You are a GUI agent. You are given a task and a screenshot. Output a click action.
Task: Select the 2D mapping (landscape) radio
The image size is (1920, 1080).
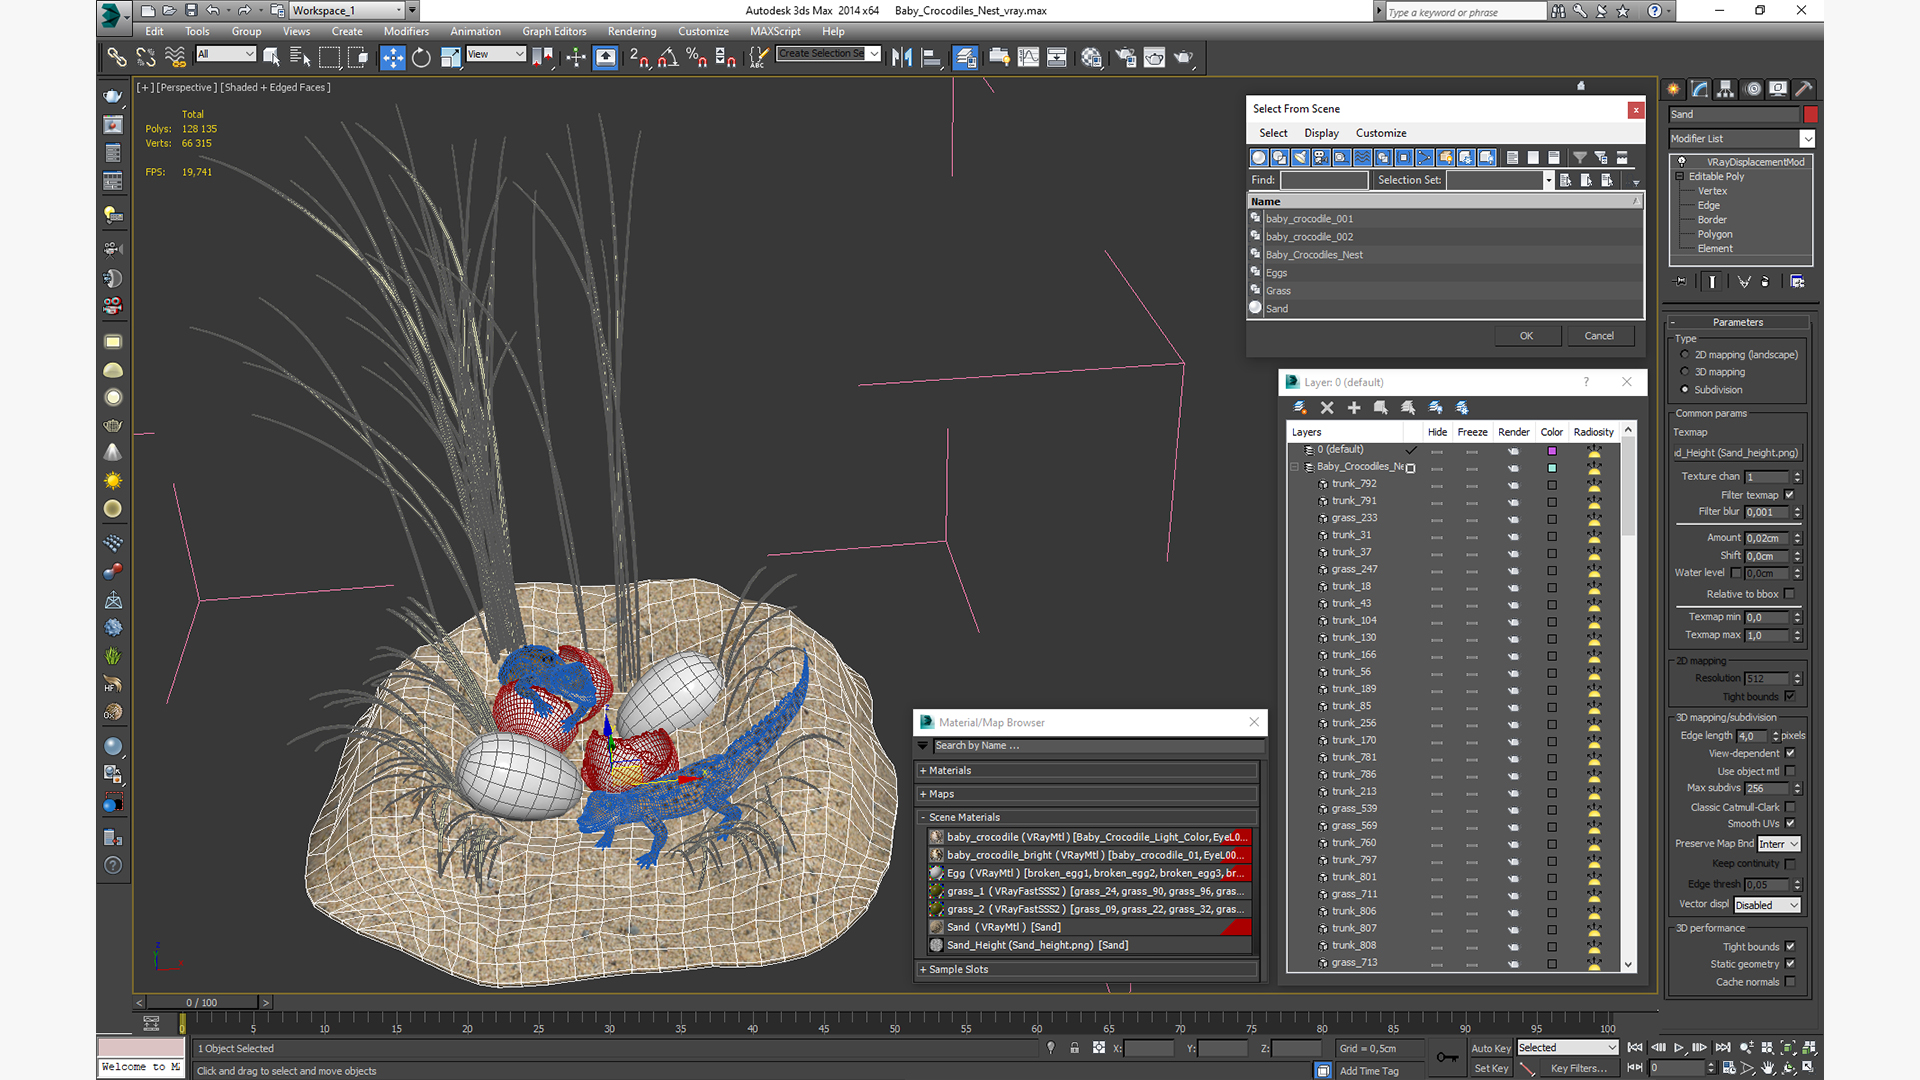point(1685,355)
